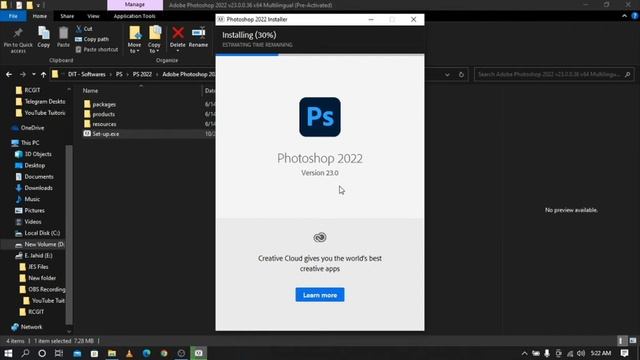The height and width of the screenshot is (360, 640).
Task: Switch to large icons view layout
Action: tap(632, 340)
